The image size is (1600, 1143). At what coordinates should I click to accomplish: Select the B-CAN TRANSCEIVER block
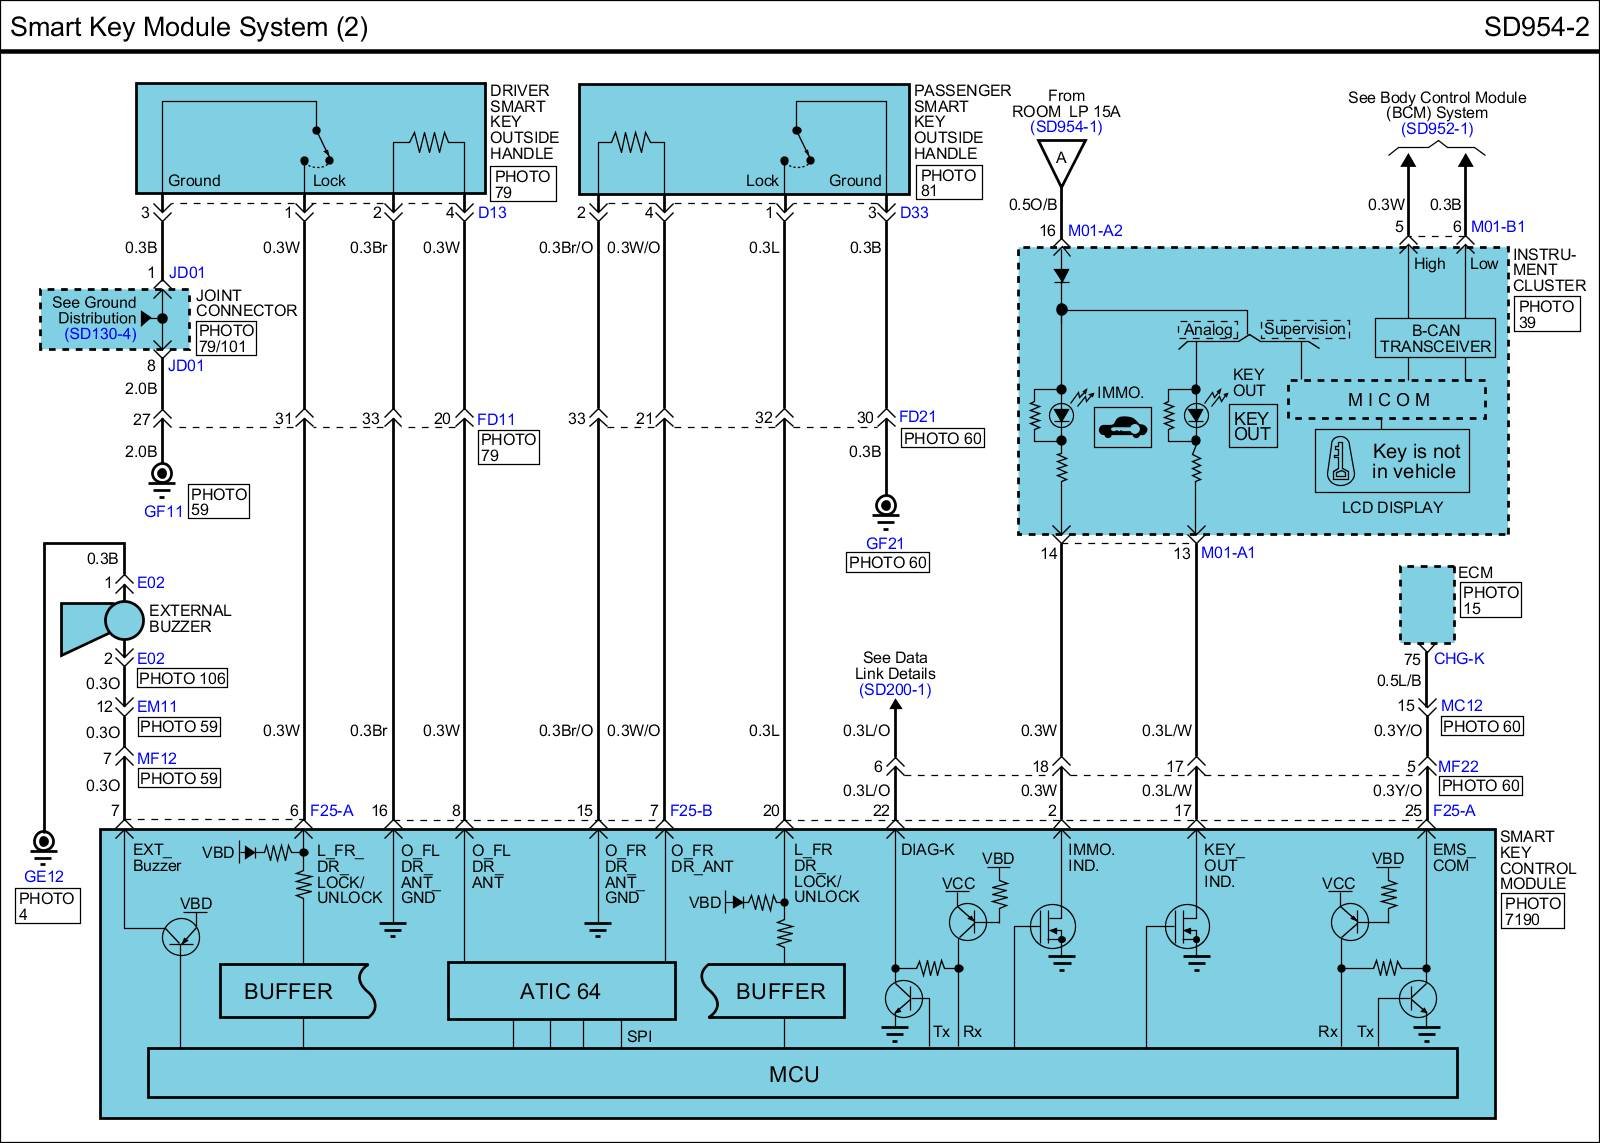pyautogui.click(x=1435, y=339)
